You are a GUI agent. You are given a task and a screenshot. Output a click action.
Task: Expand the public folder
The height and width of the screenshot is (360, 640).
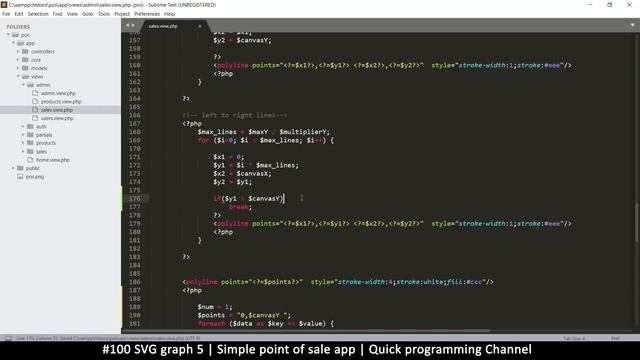(x=13, y=168)
